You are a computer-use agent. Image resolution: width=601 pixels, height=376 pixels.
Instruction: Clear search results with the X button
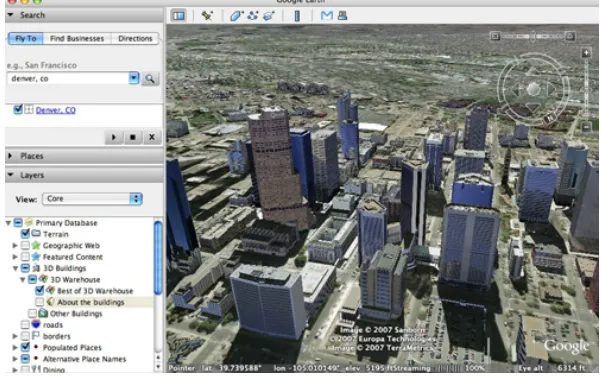(x=152, y=137)
